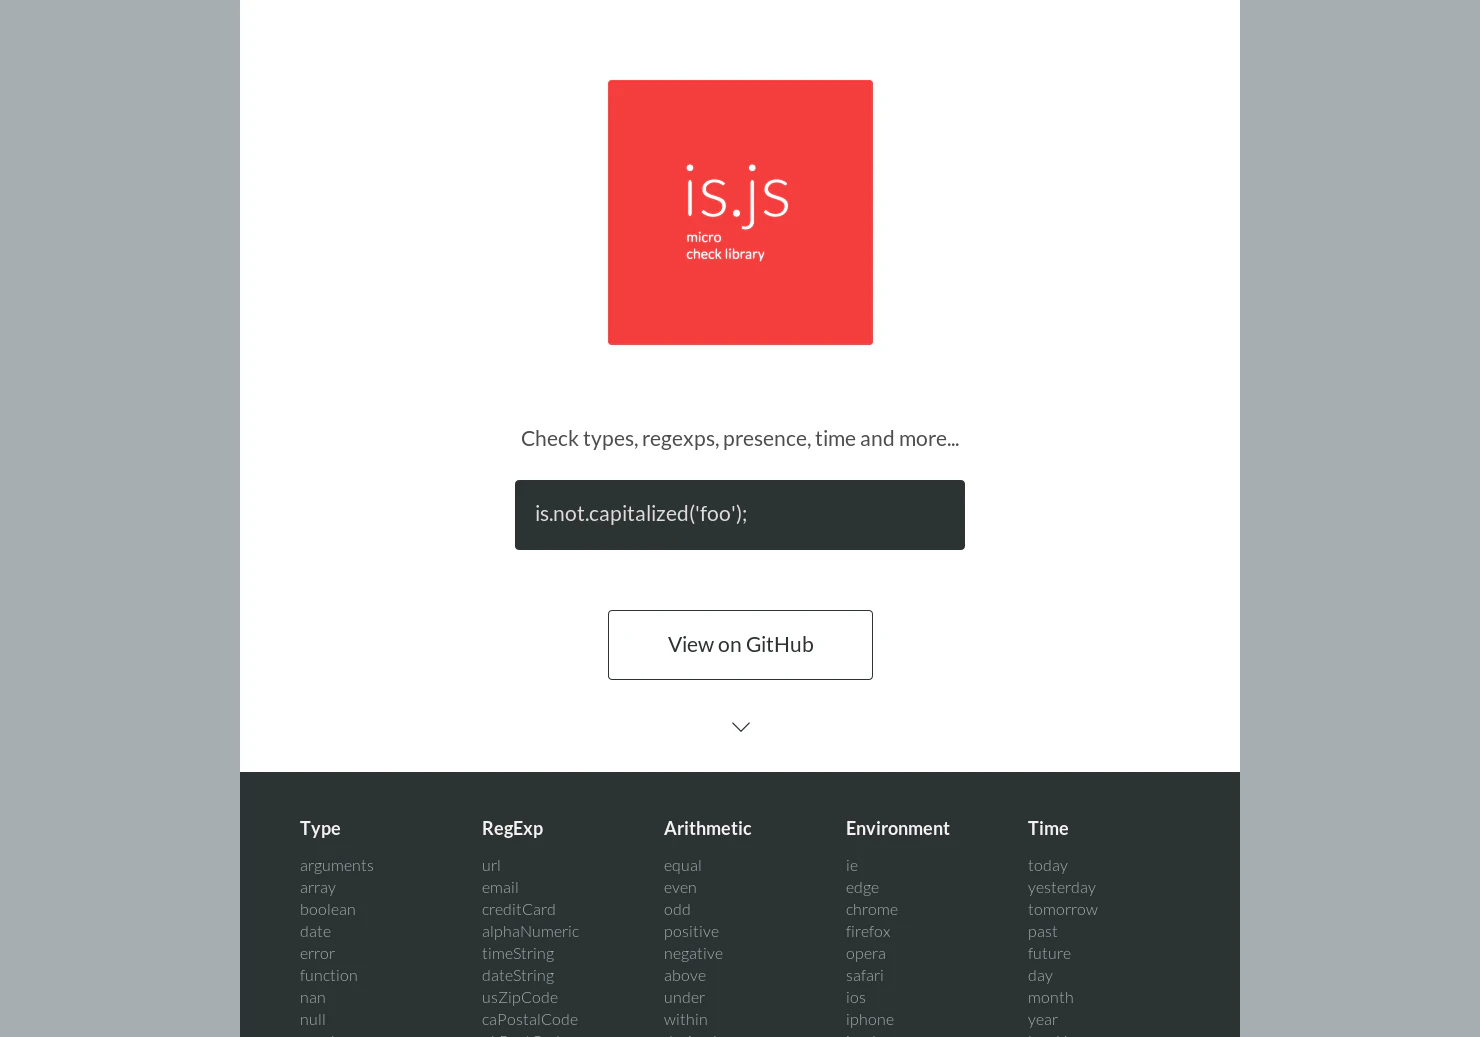1480x1037 pixels.
Task: Open the even link under Arithmetic
Action: [x=680, y=888]
